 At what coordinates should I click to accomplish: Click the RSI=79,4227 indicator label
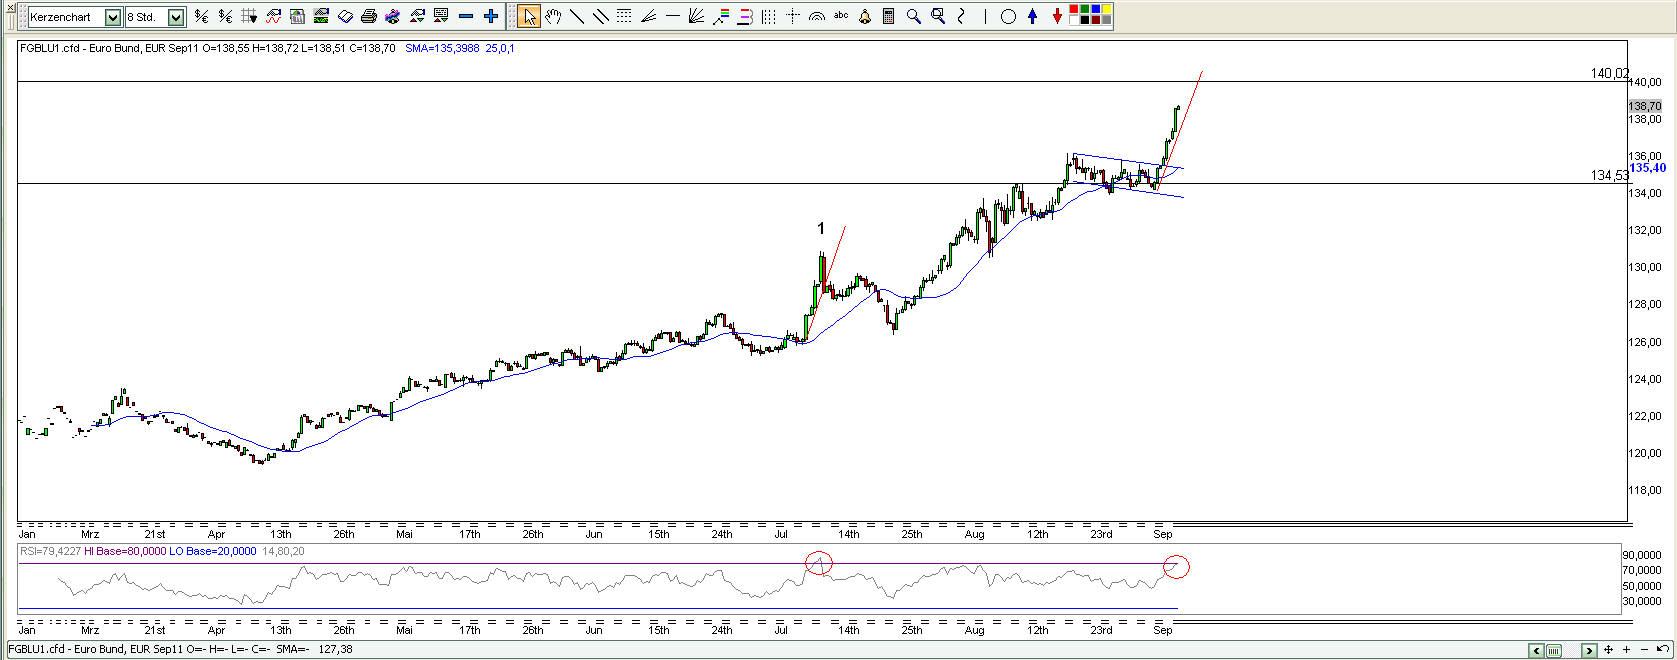coord(51,551)
